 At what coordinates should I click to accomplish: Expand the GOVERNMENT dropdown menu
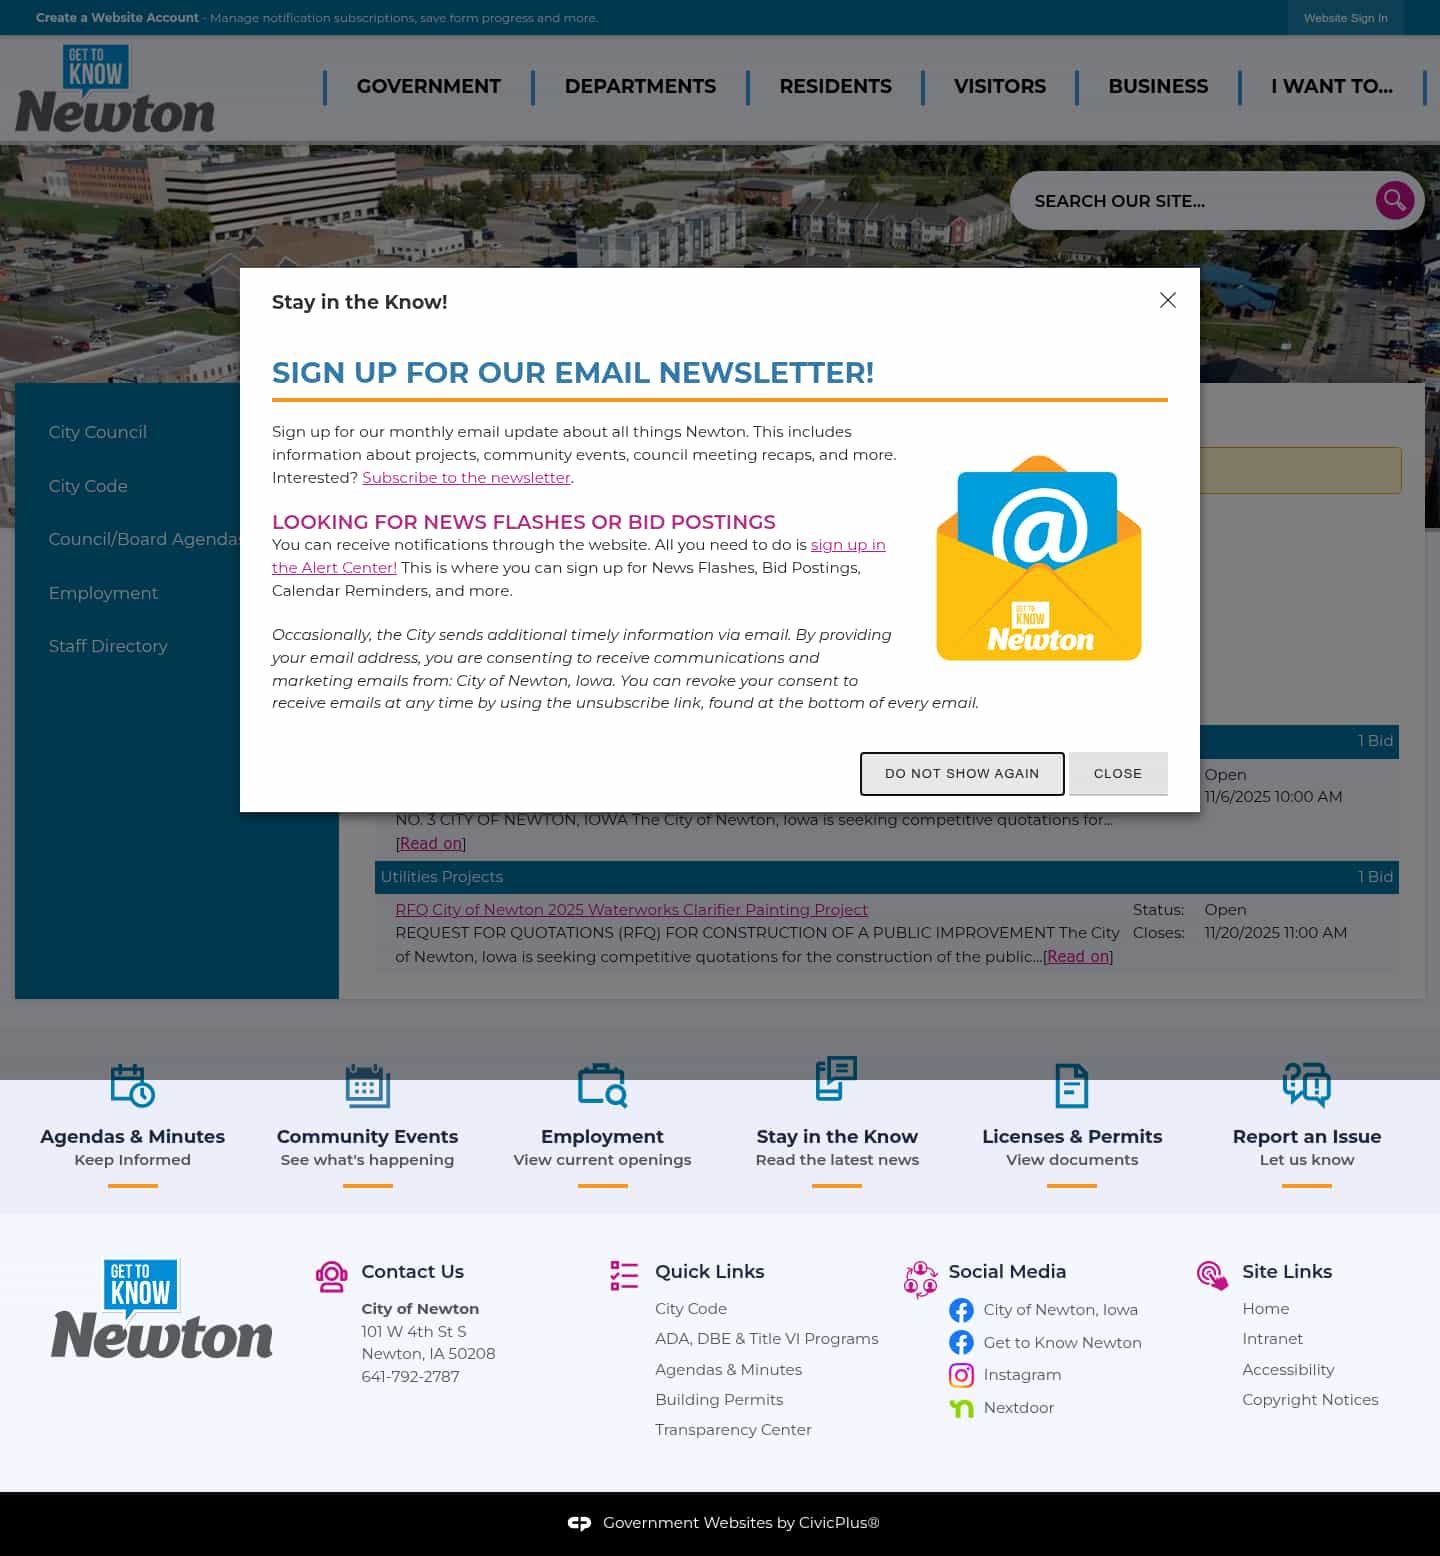(428, 87)
